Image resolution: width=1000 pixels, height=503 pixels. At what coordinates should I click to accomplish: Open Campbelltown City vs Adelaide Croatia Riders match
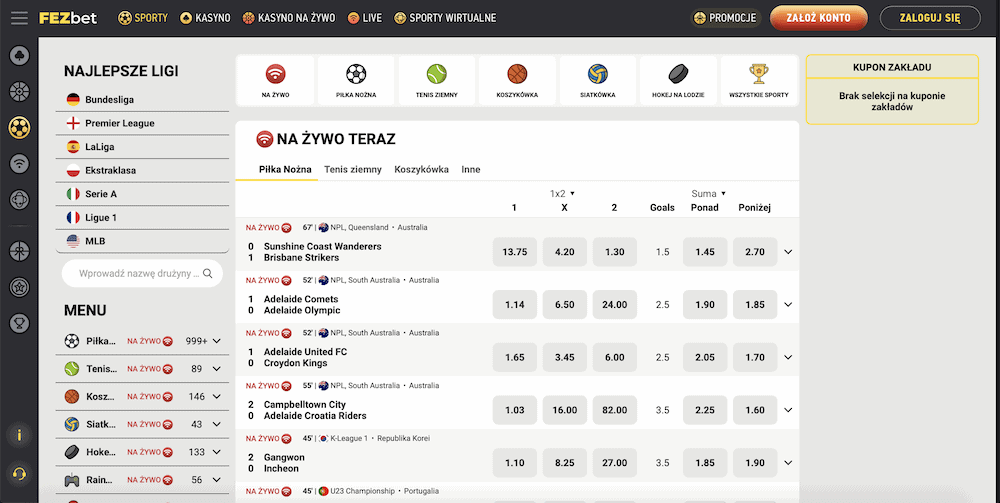(315, 410)
